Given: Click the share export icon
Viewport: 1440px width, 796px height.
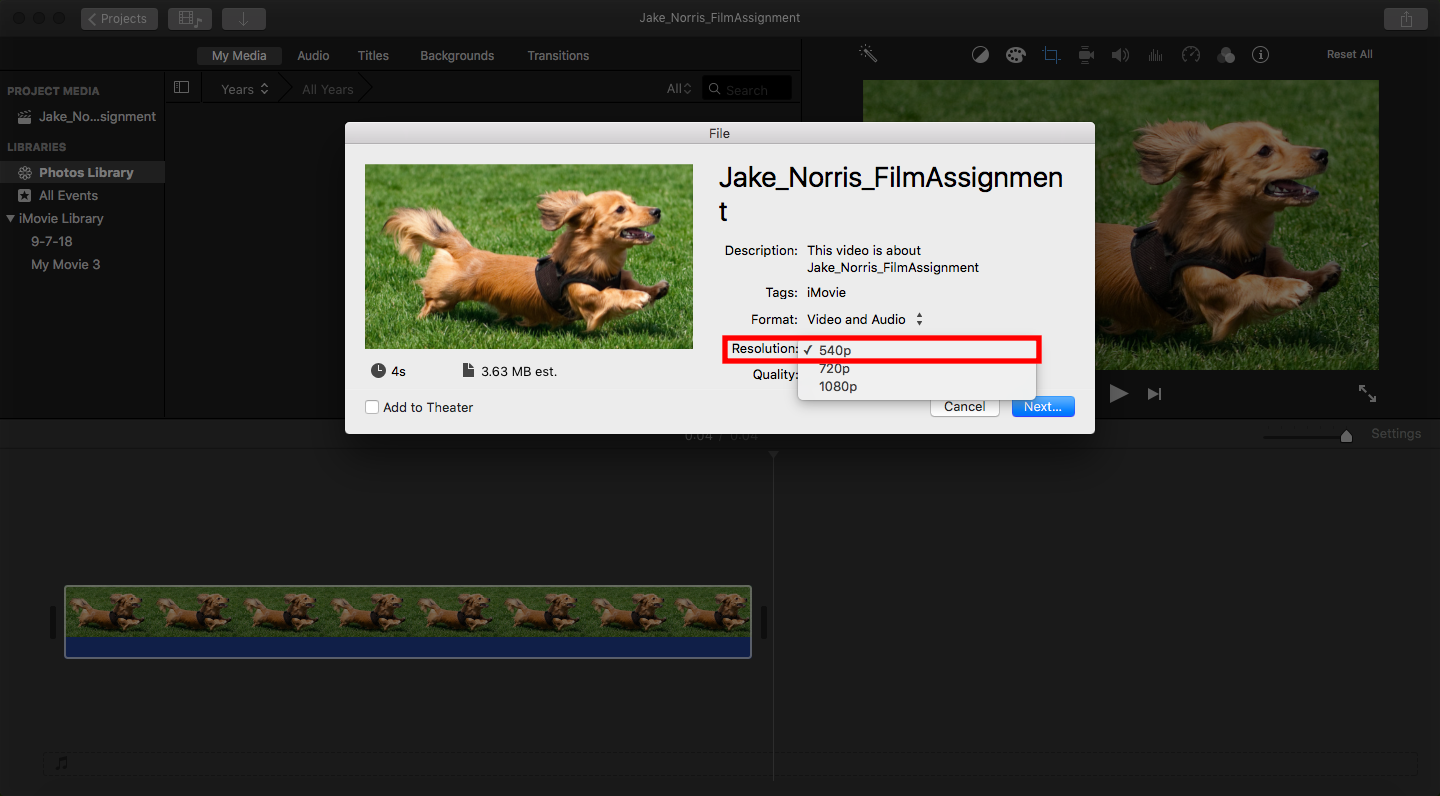Looking at the screenshot, I should pyautogui.click(x=1406, y=19).
